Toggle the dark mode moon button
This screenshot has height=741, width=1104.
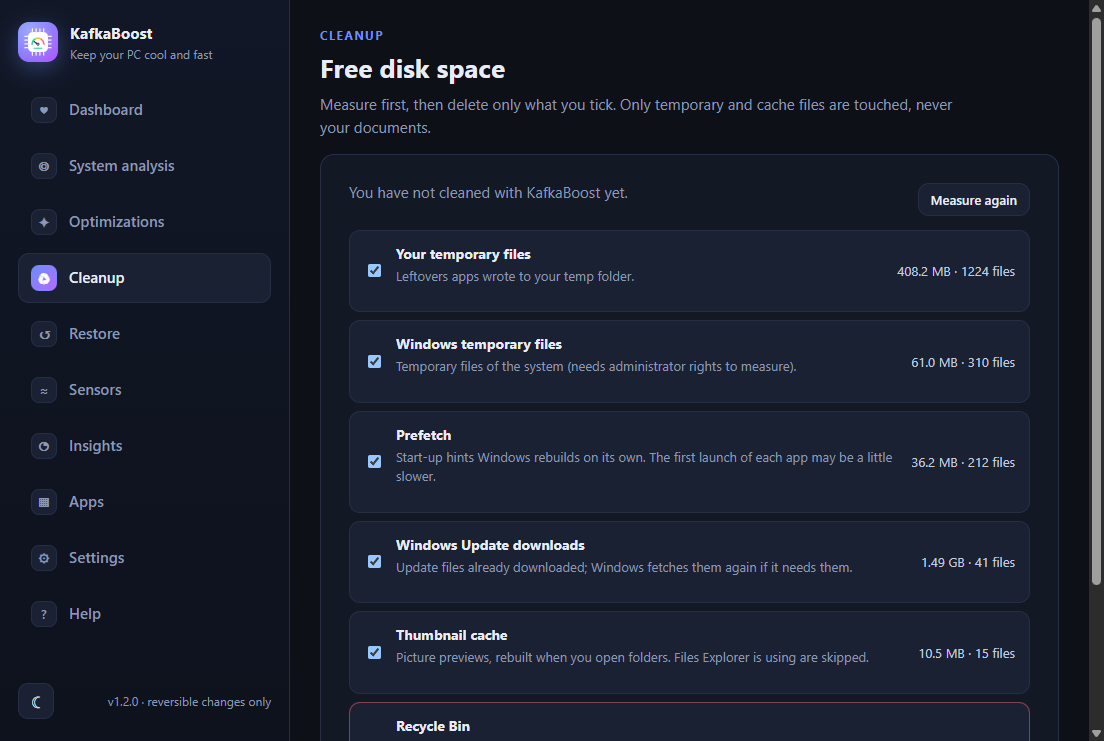point(36,702)
